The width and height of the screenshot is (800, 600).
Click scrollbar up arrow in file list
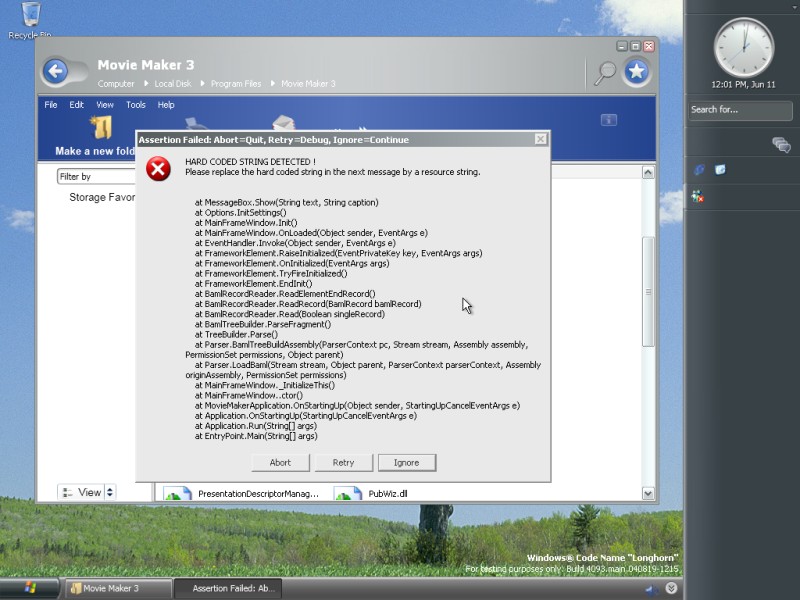tap(648, 172)
